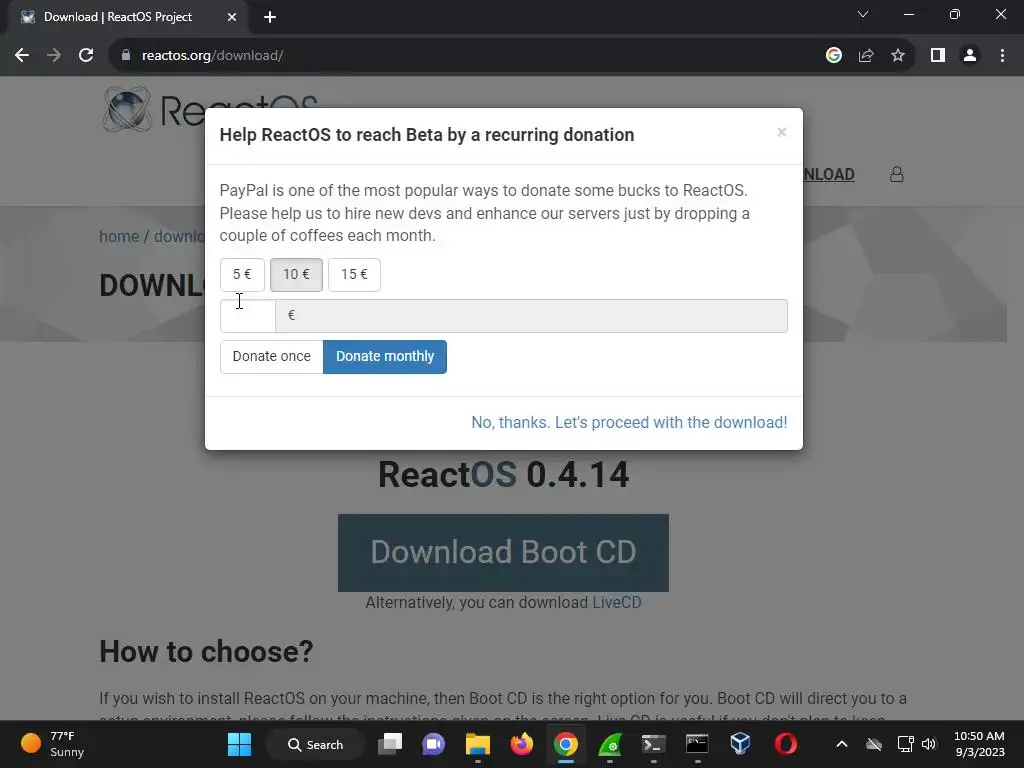Open the Google icon in the address bar
The image size is (1024, 768).
[834, 56]
